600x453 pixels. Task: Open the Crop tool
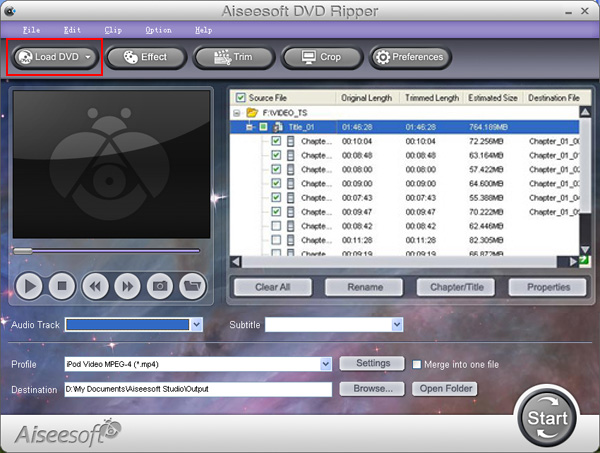point(321,57)
